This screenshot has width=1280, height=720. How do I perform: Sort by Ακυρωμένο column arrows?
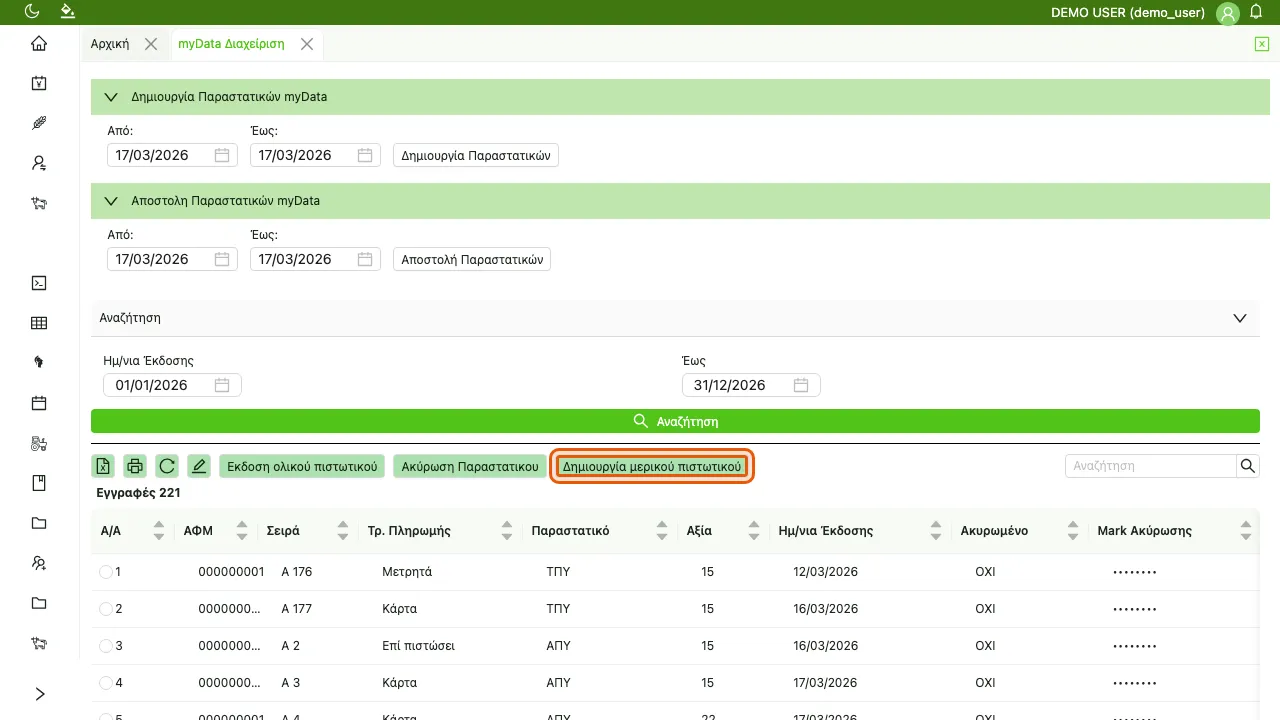pyautogui.click(x=1073, y=531)
